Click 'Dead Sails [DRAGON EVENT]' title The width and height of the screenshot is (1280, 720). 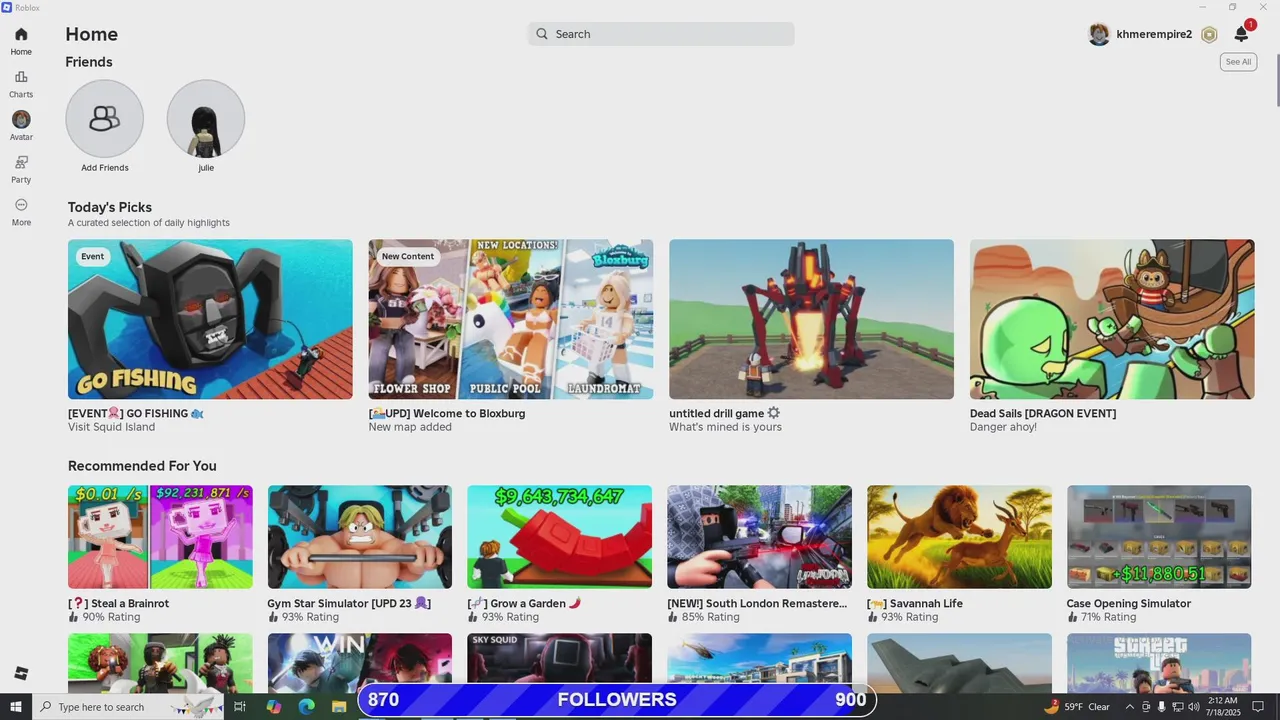(x=1043, y=413)
